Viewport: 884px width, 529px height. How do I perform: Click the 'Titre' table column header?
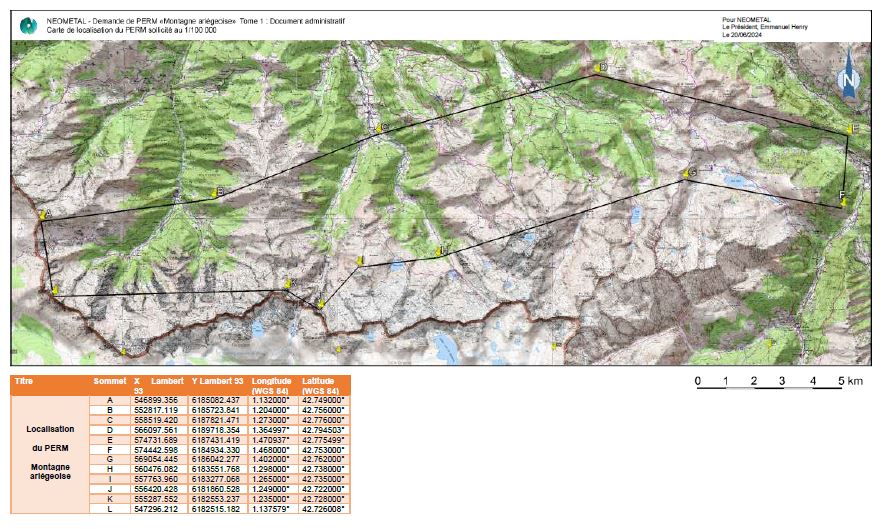(24, 382)
